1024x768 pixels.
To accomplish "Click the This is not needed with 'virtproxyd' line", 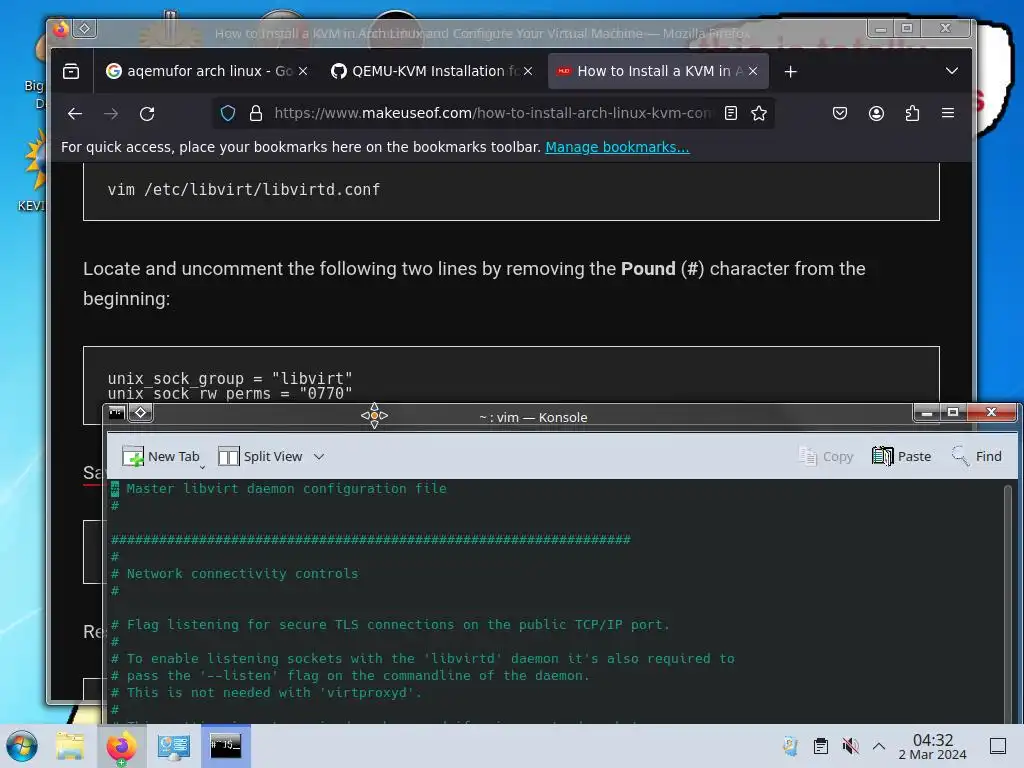I will [x=266, y=692].
